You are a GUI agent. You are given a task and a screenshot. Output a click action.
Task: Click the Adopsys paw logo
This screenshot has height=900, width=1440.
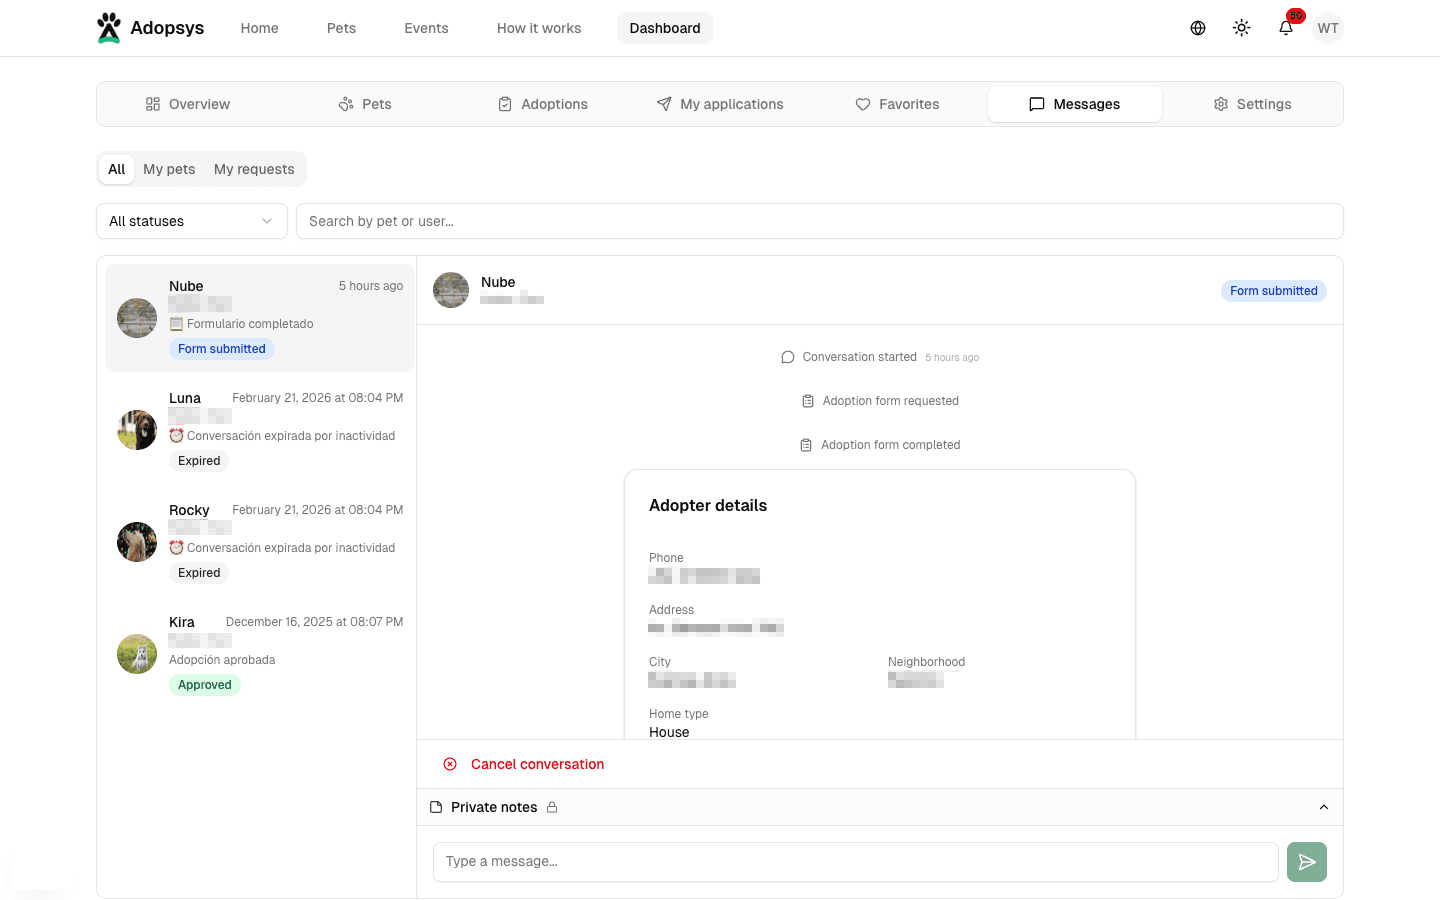pyautogui.click(x=109, y=27)
